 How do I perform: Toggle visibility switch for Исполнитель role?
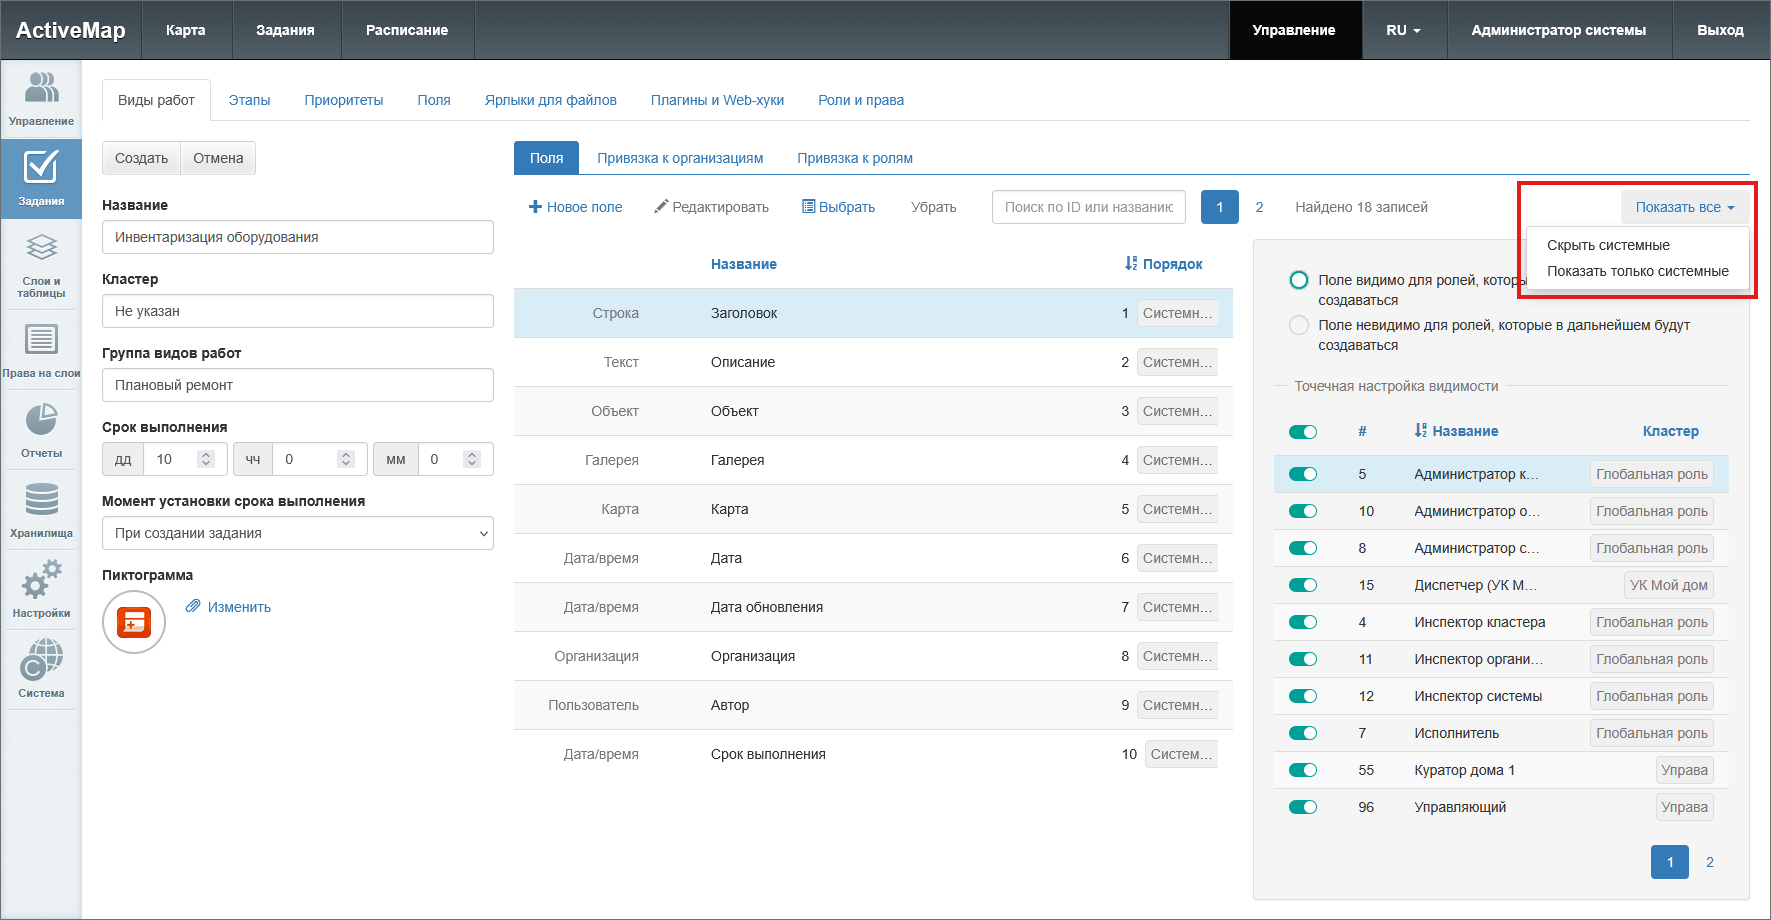pos(1302,733)
